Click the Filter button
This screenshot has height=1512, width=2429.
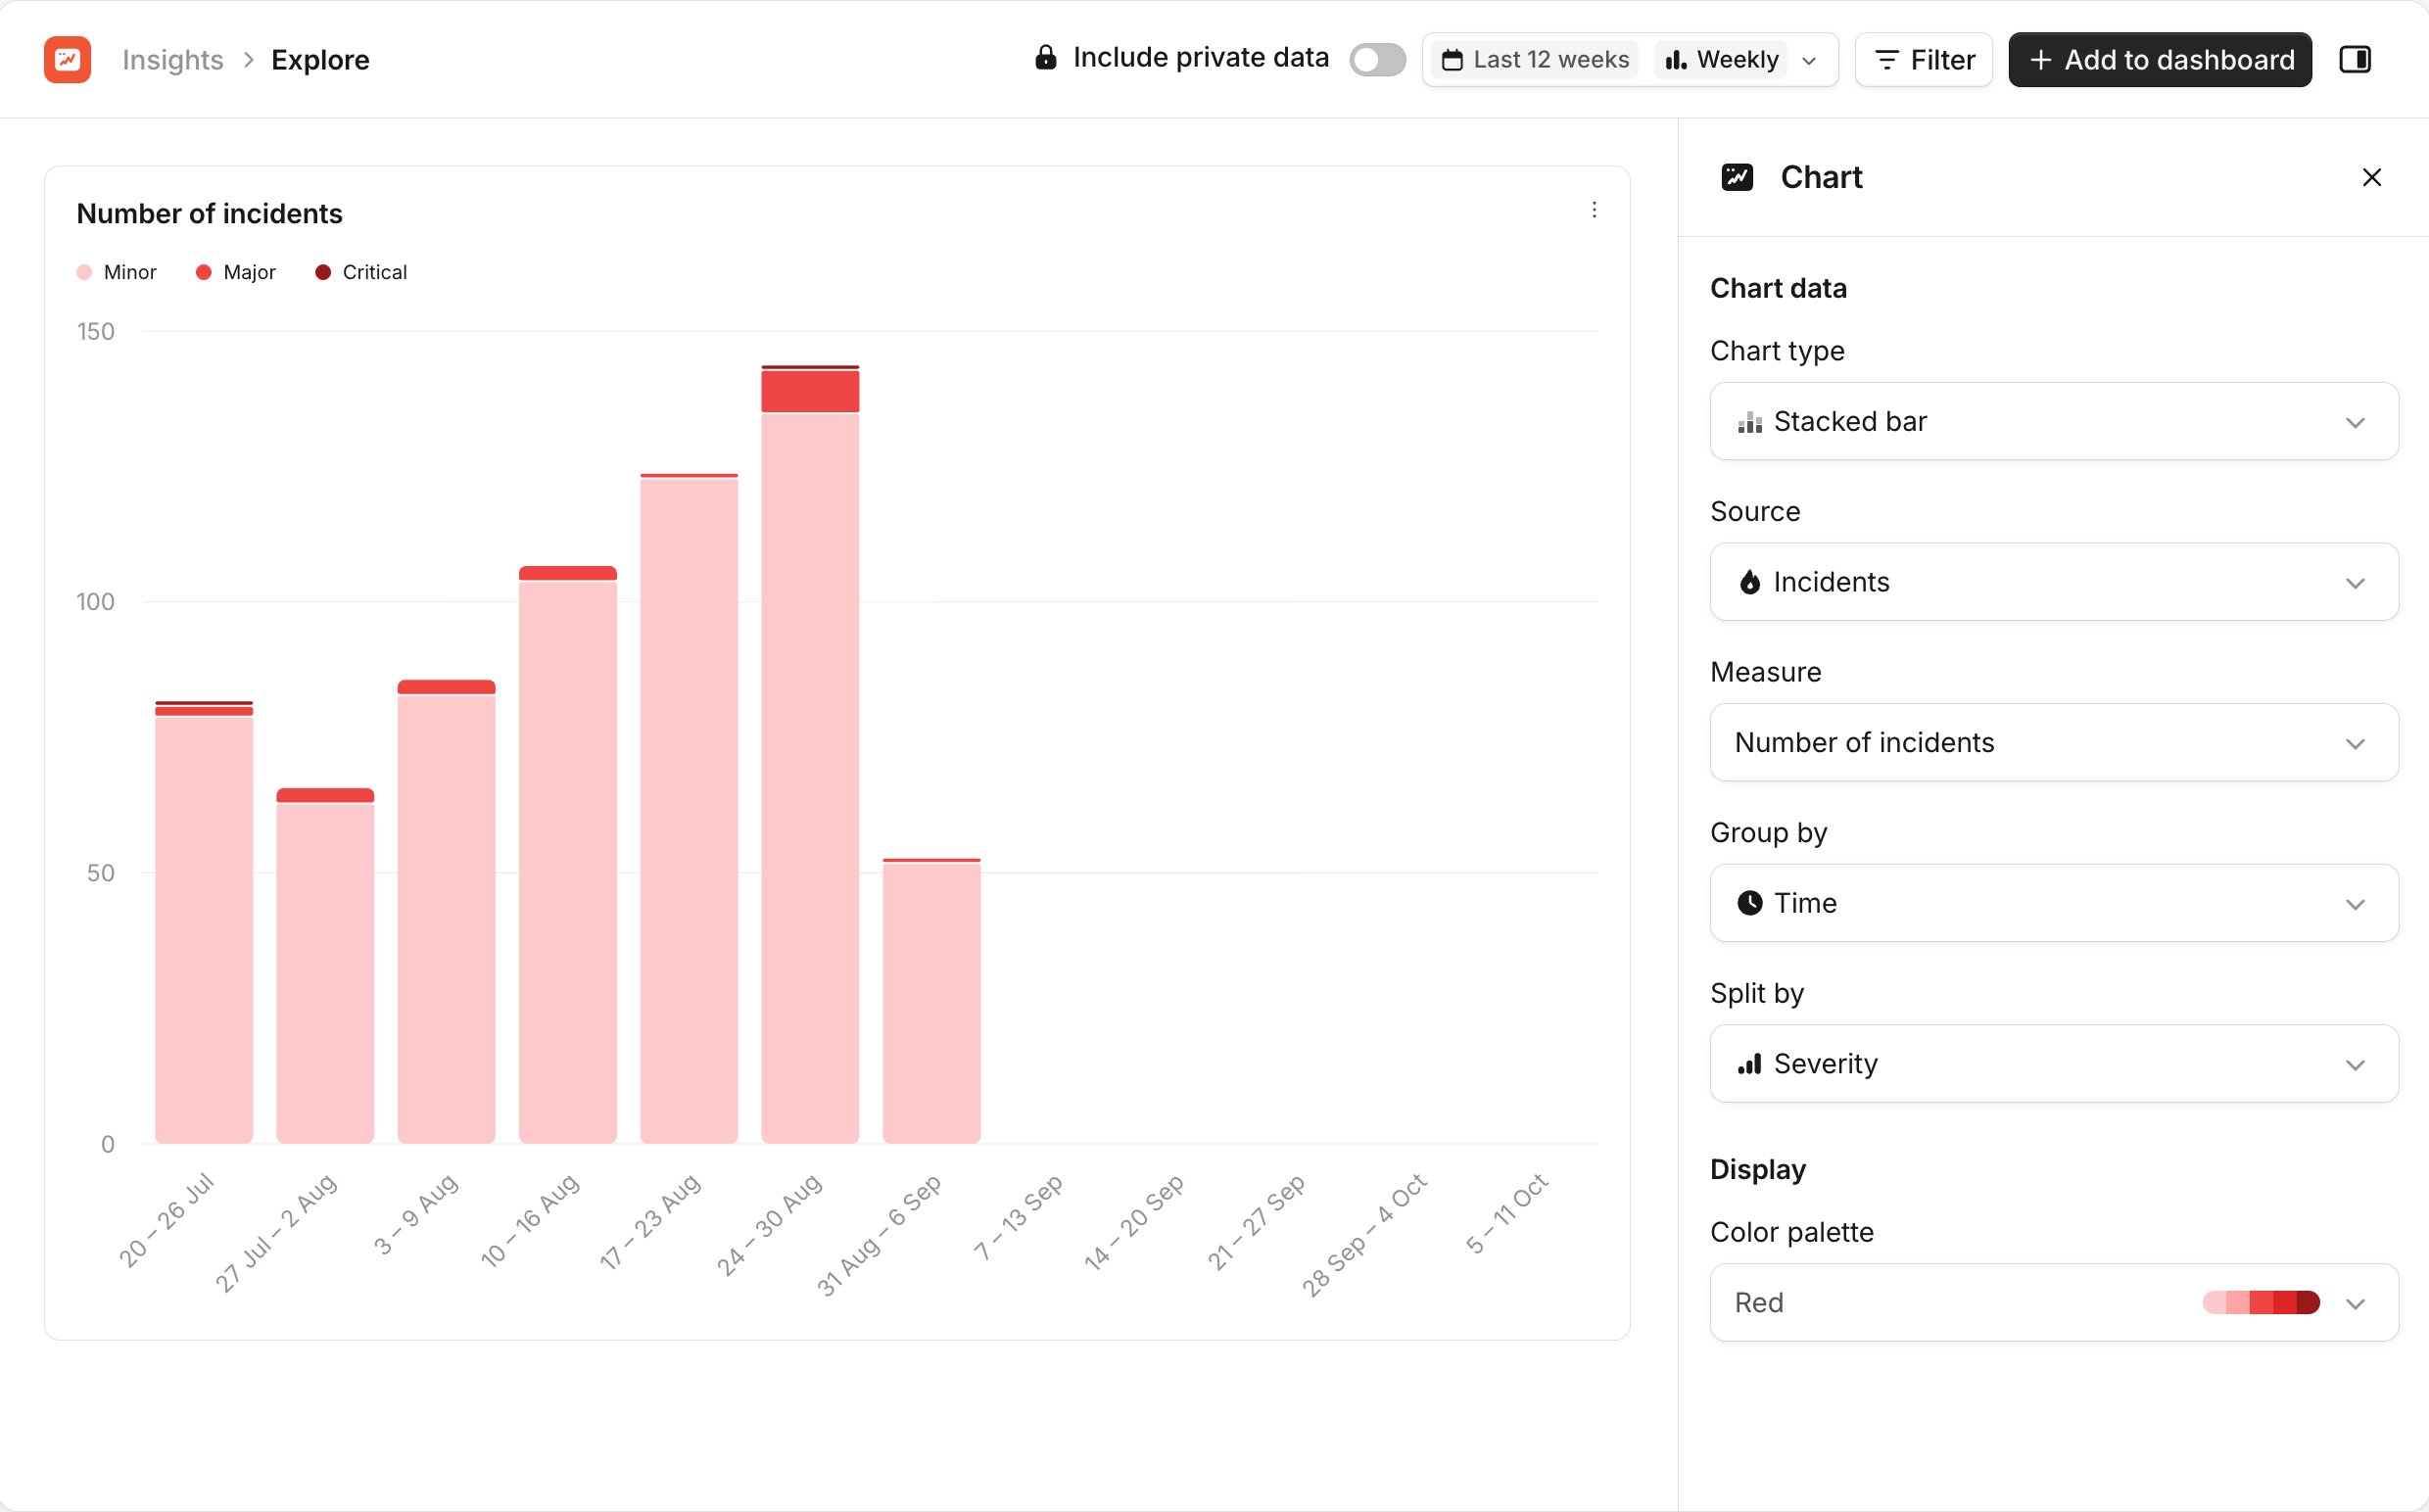[x=1923, y=60]
